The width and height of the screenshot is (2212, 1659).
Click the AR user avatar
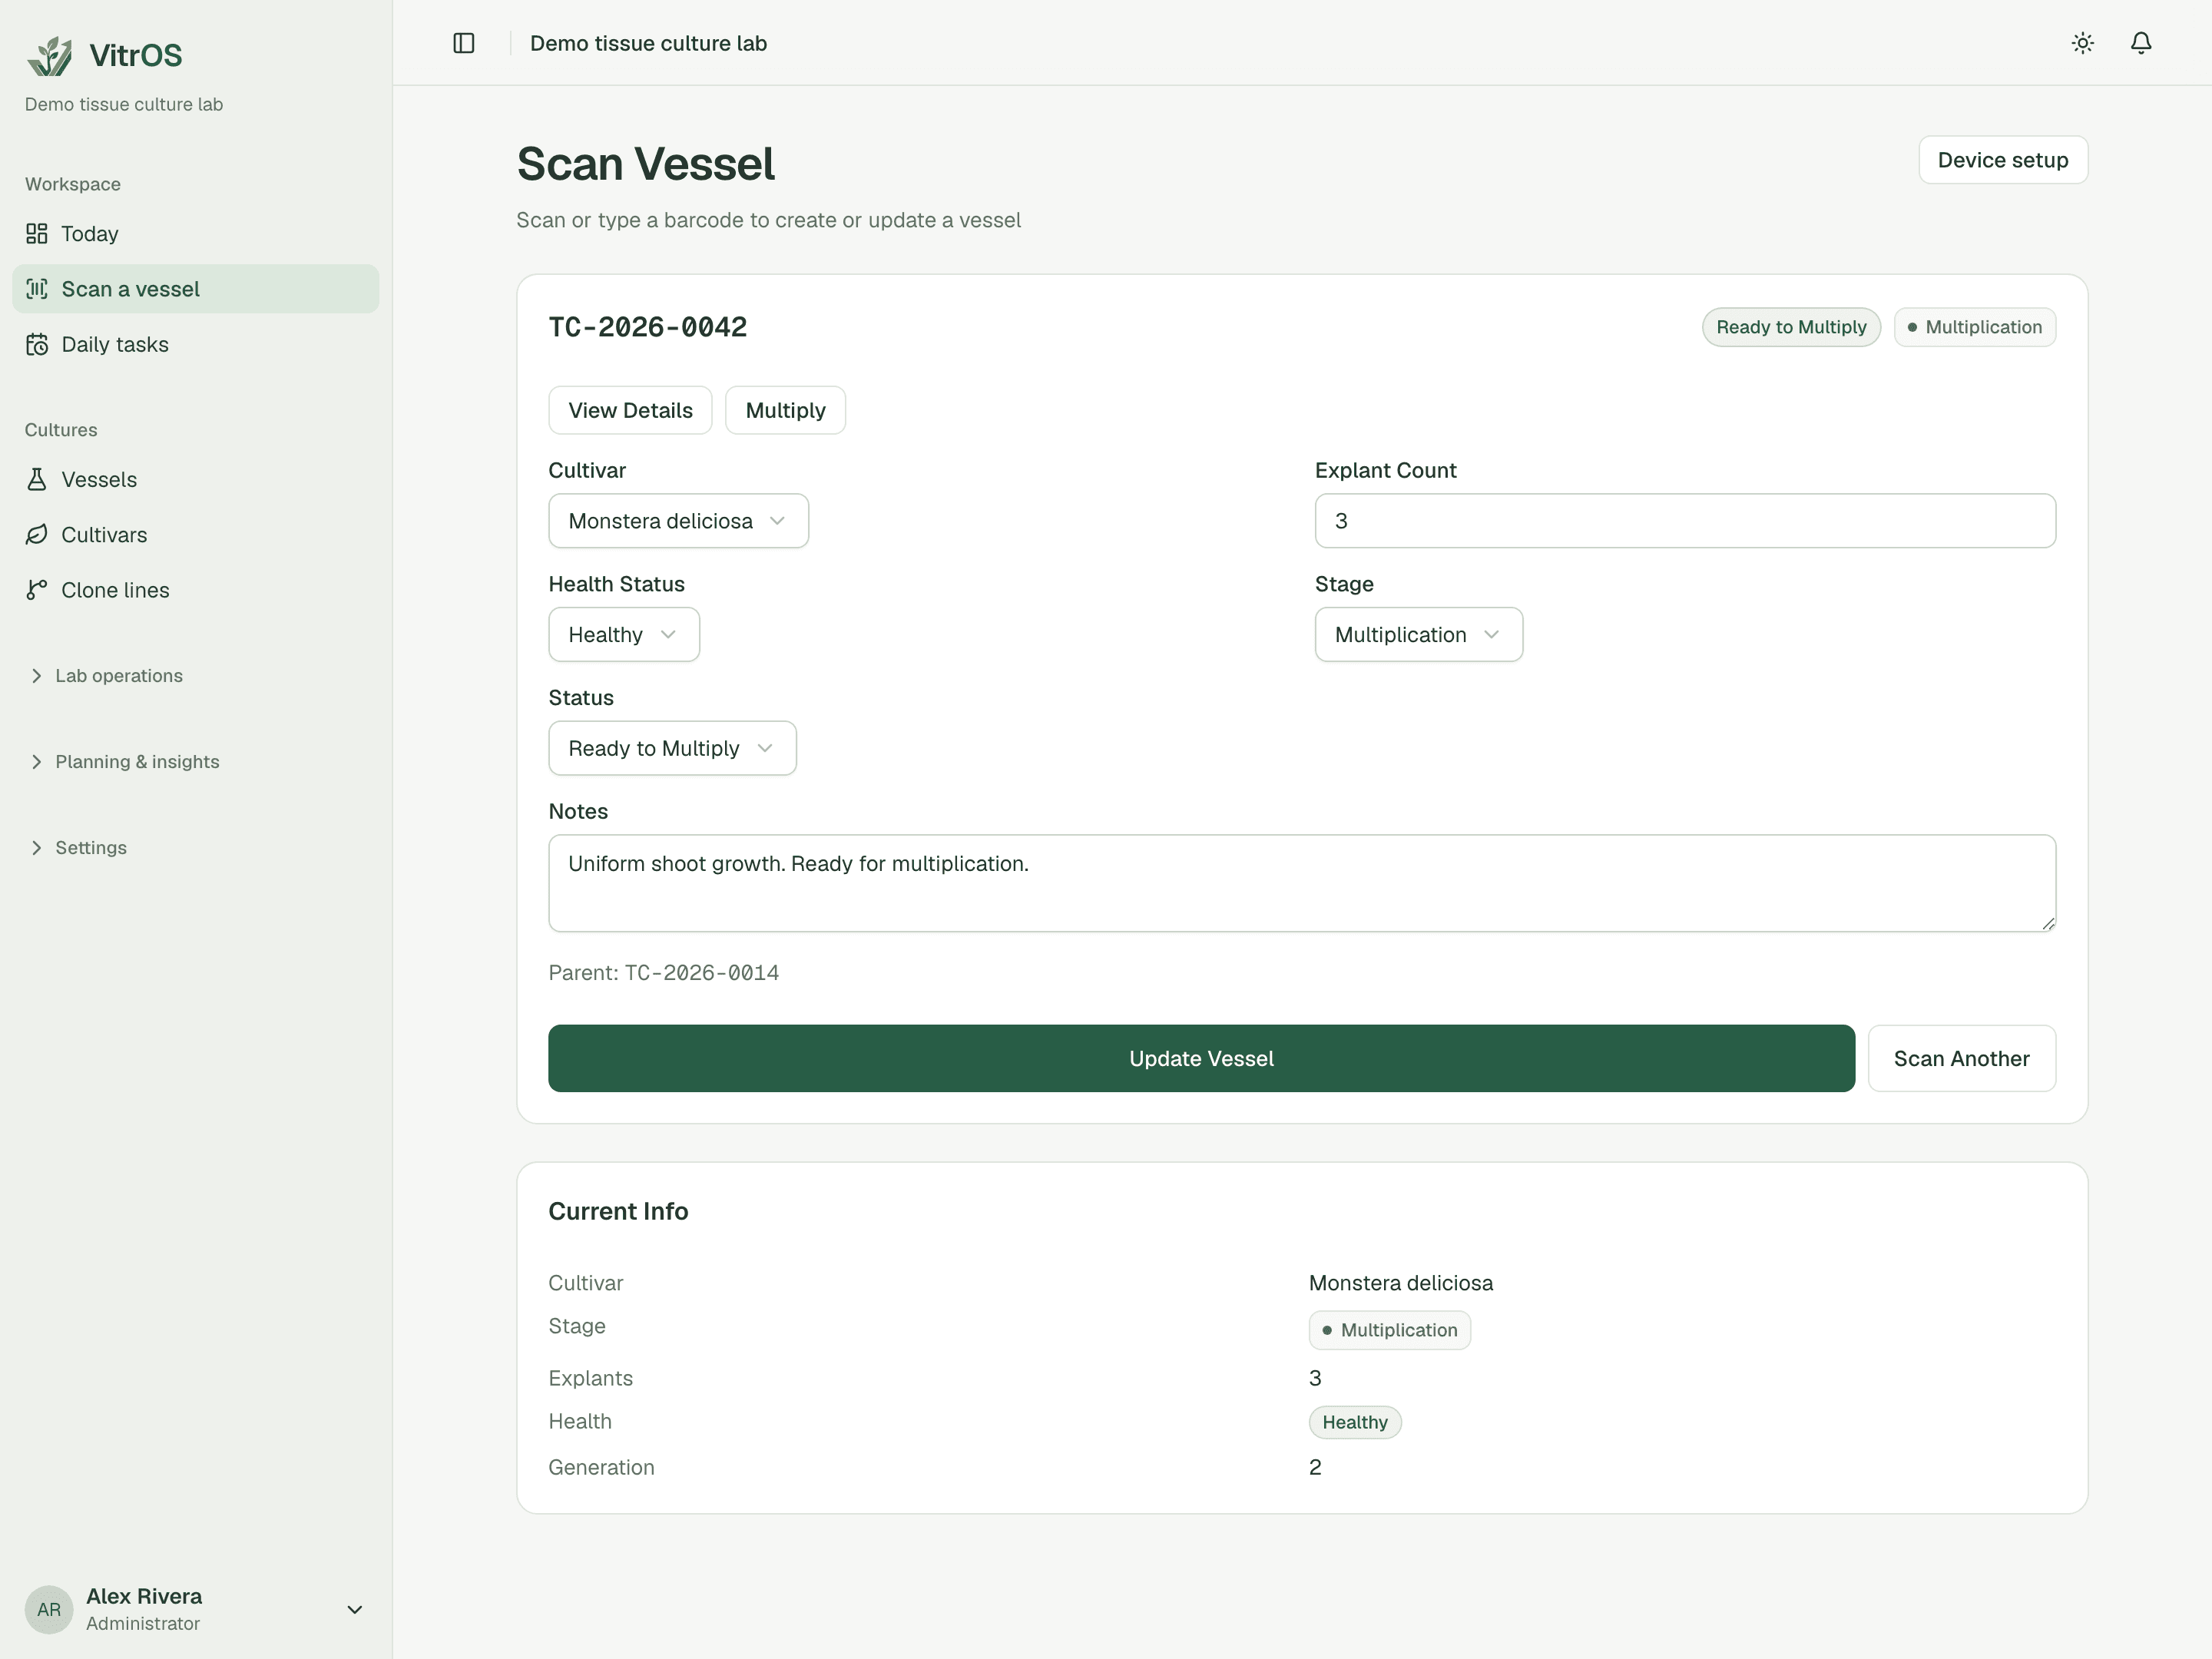49,1609
